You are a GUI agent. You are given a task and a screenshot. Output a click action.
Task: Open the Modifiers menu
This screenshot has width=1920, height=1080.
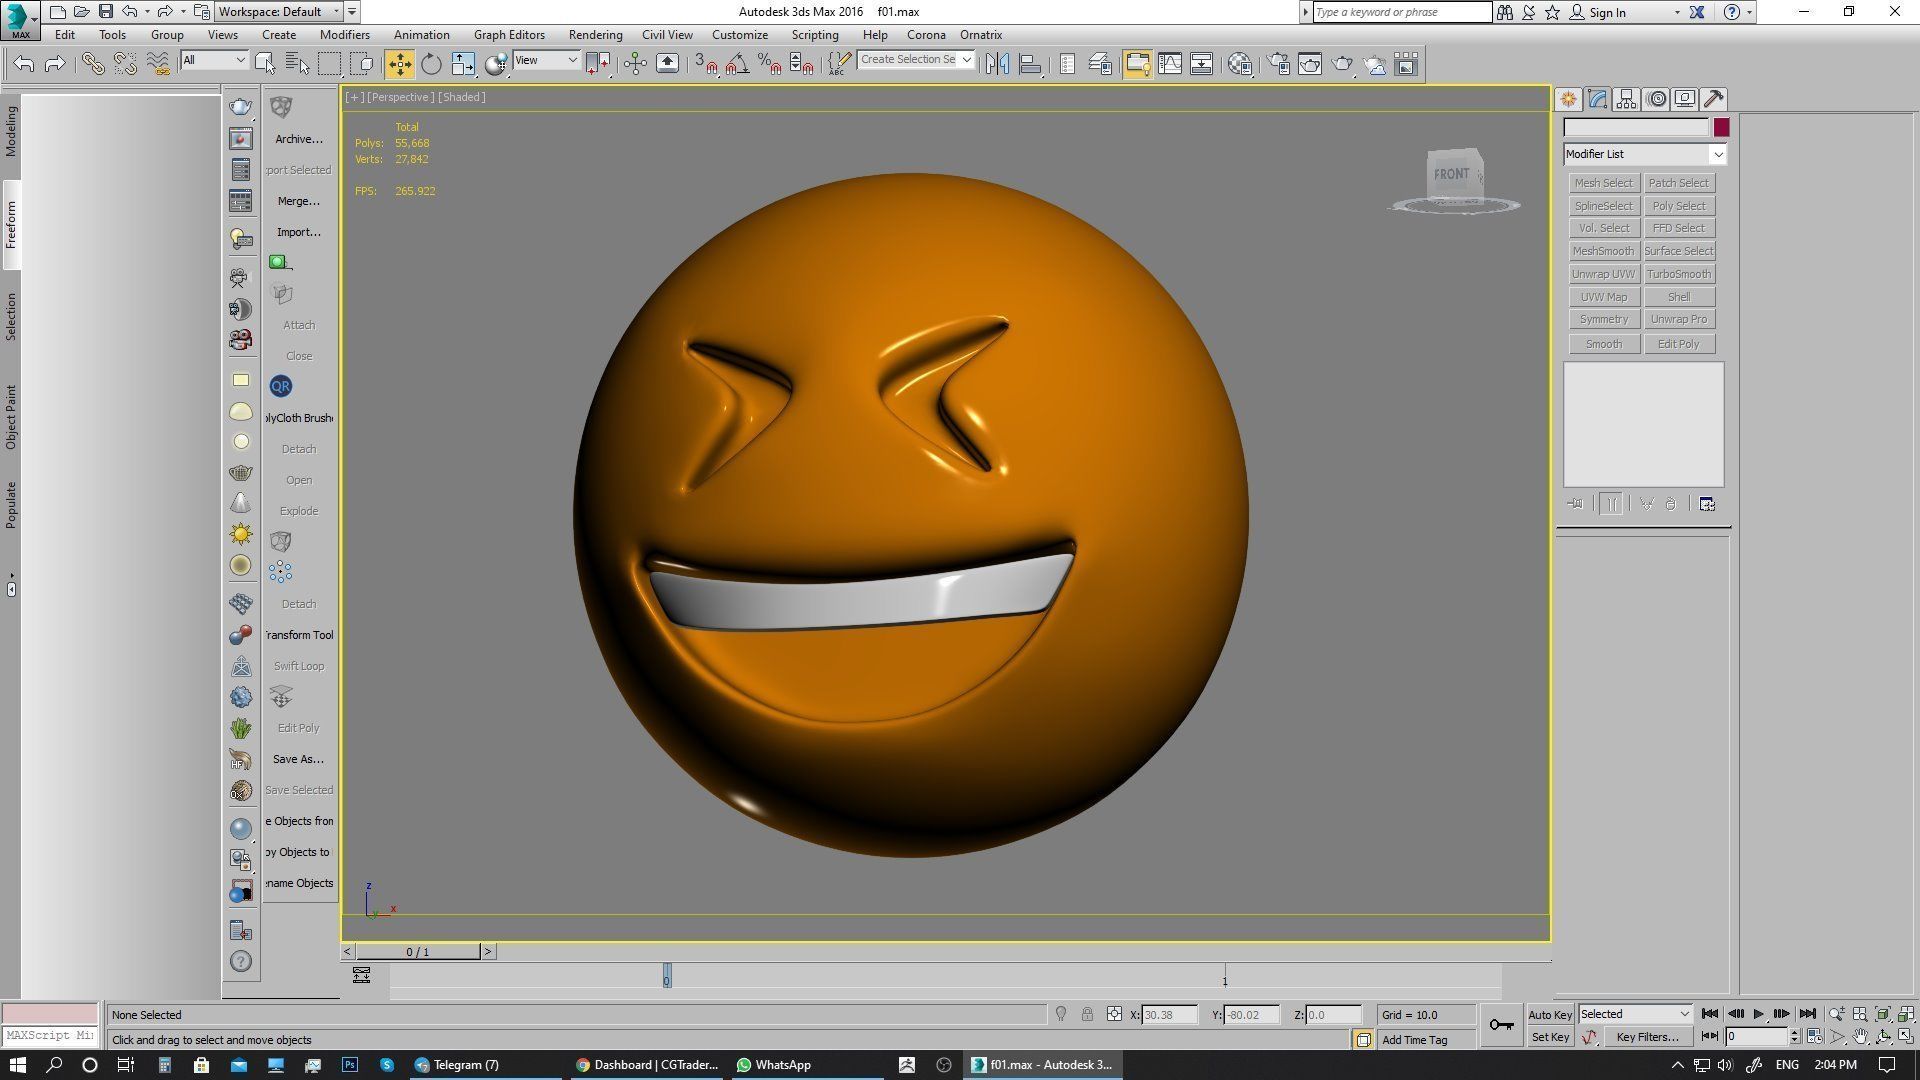coord(345,34)
